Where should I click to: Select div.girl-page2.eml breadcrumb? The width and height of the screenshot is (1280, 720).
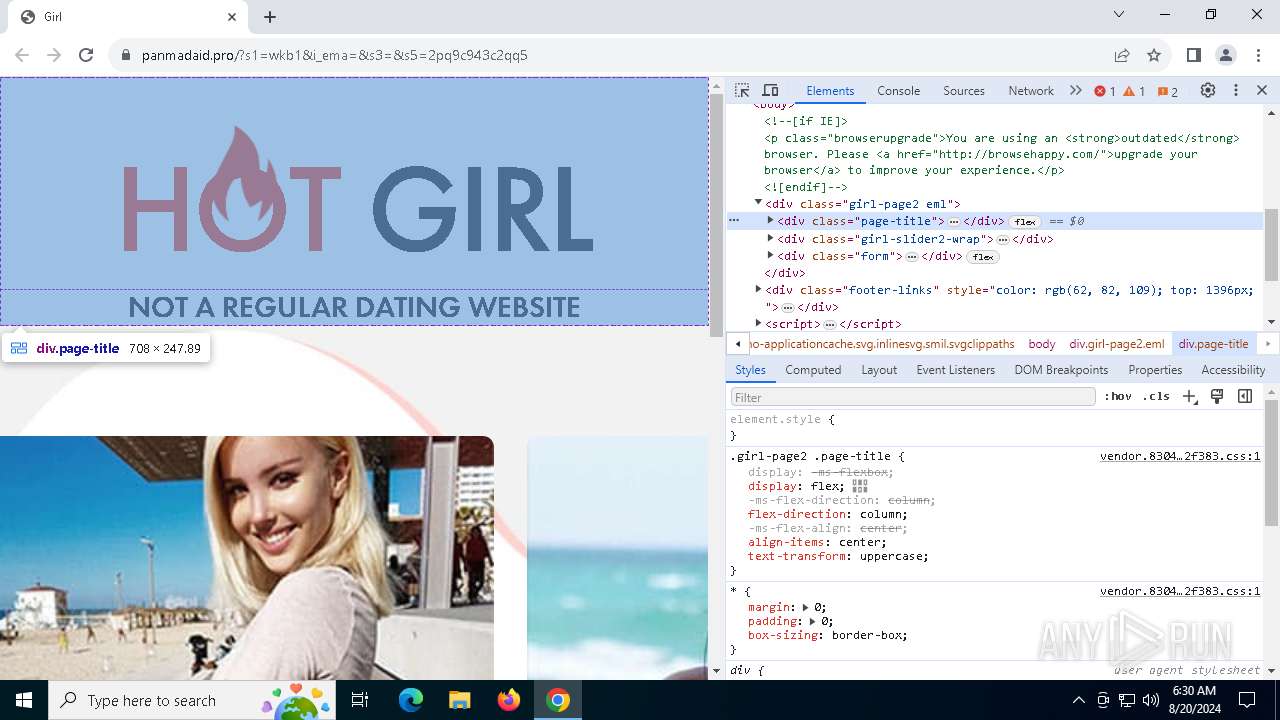[1117, 344]
